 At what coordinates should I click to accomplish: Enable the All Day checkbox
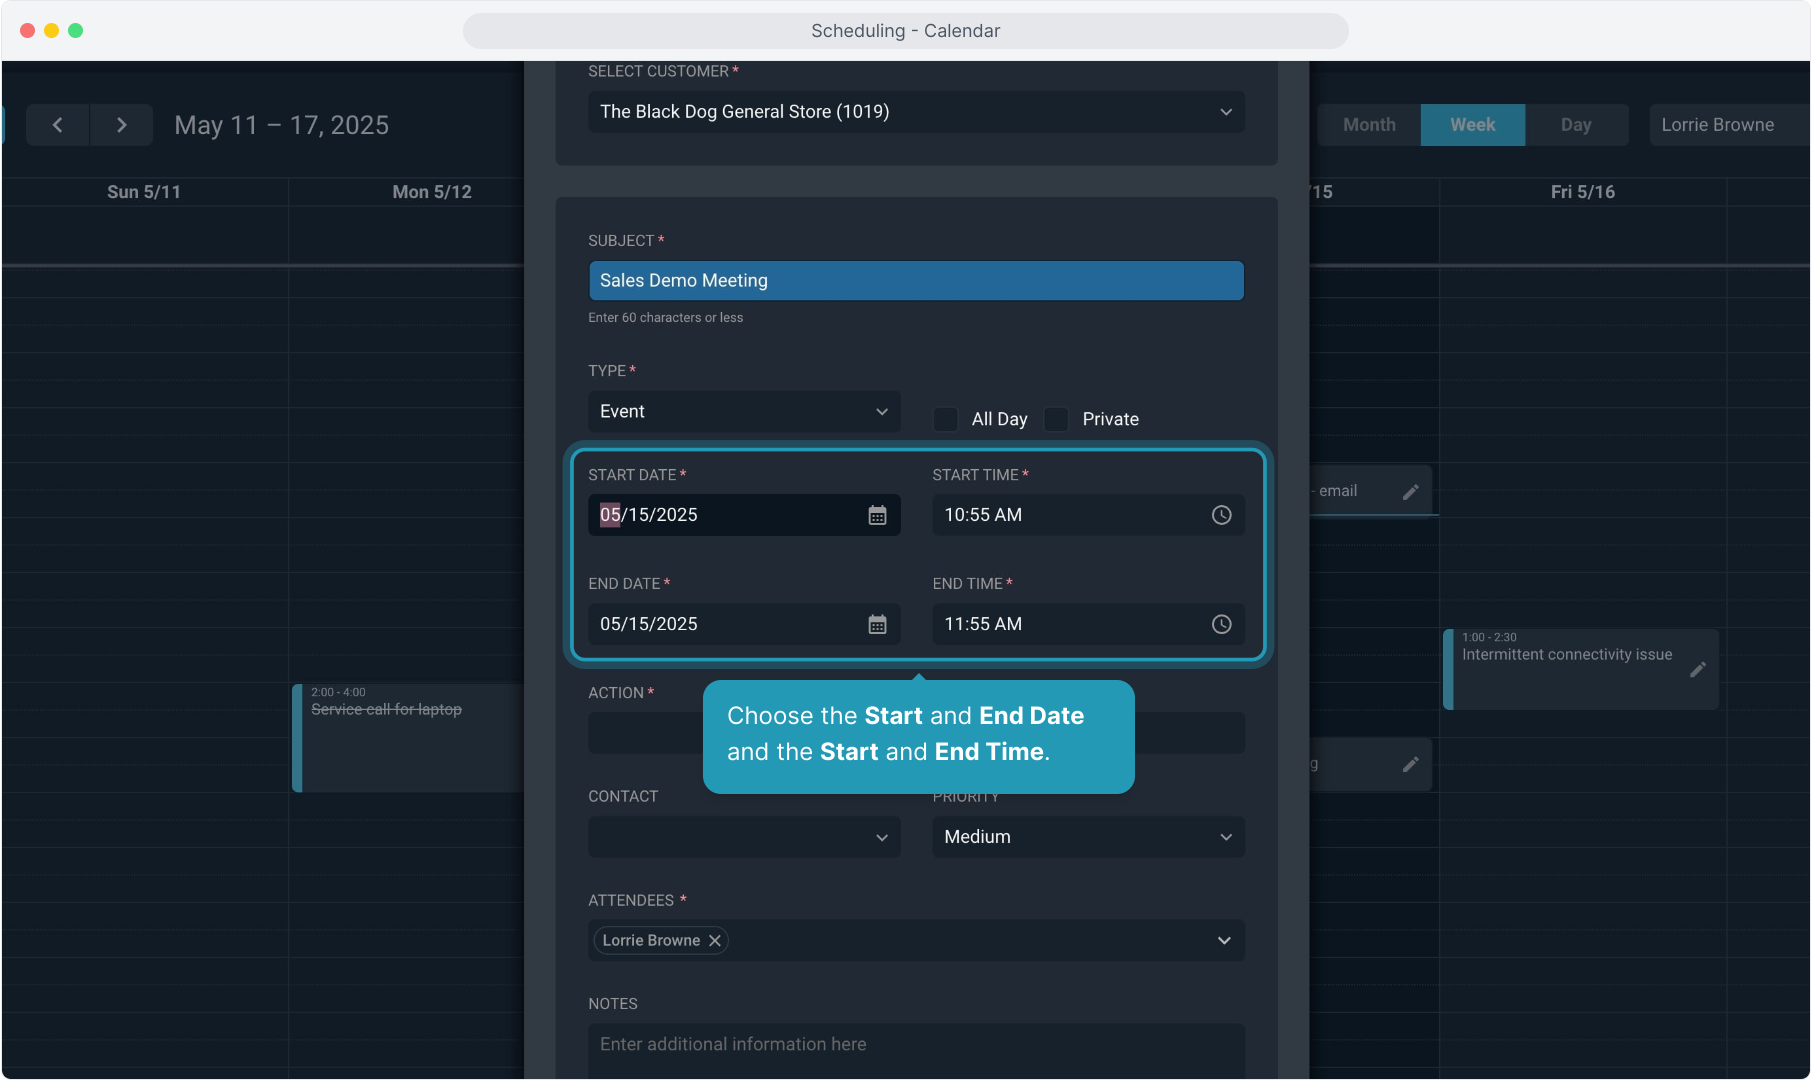[x=945, y=419]
